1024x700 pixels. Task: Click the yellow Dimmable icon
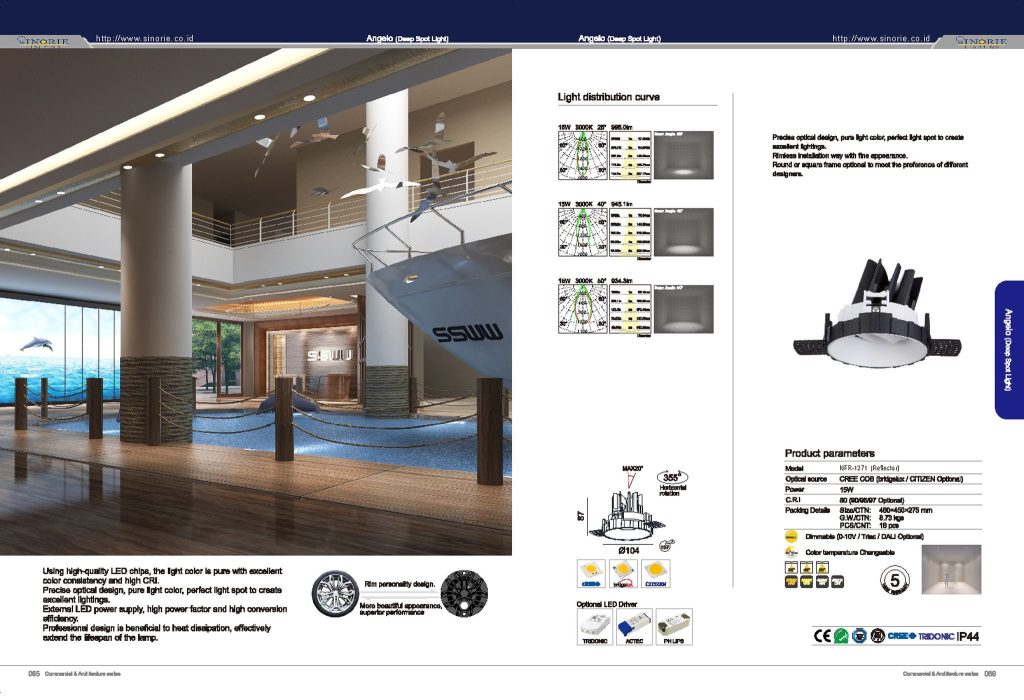791,537
